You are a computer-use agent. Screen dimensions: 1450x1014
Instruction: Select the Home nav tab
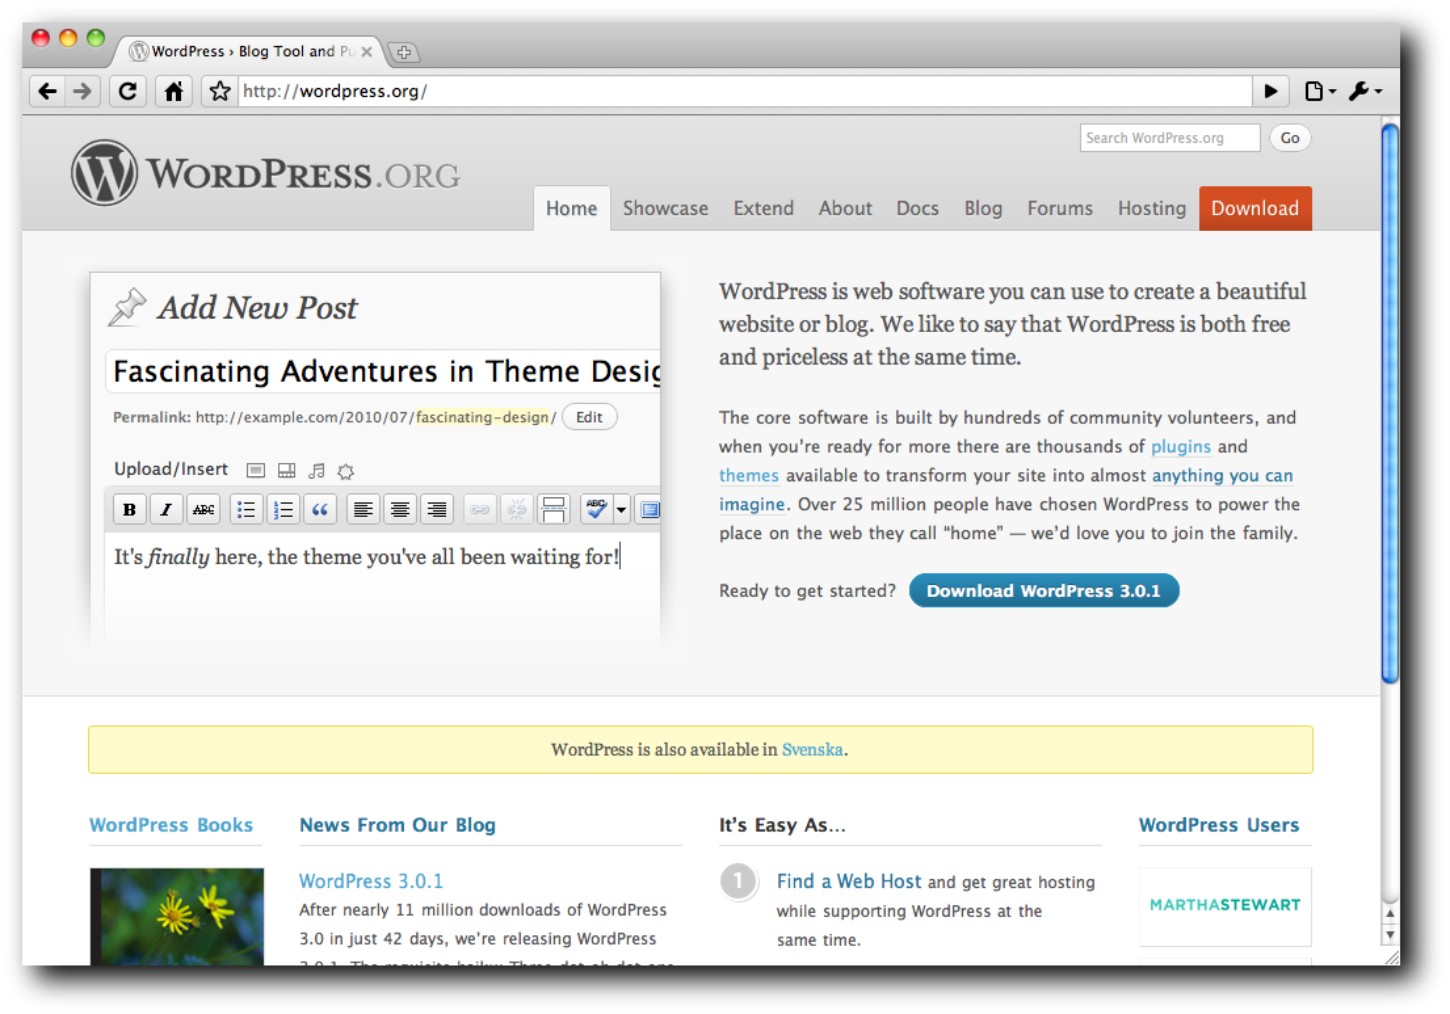[x=572, y=208]
